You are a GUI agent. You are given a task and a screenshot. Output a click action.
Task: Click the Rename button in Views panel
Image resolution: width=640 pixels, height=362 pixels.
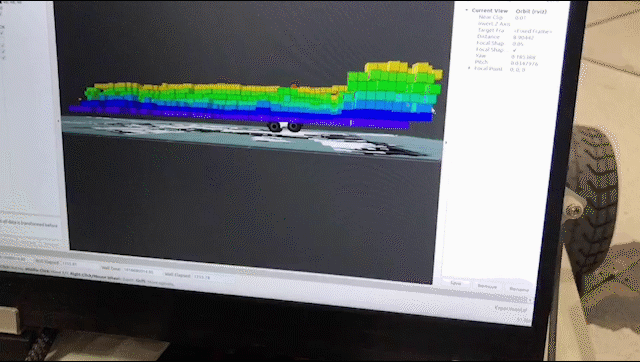pos(519,289)
